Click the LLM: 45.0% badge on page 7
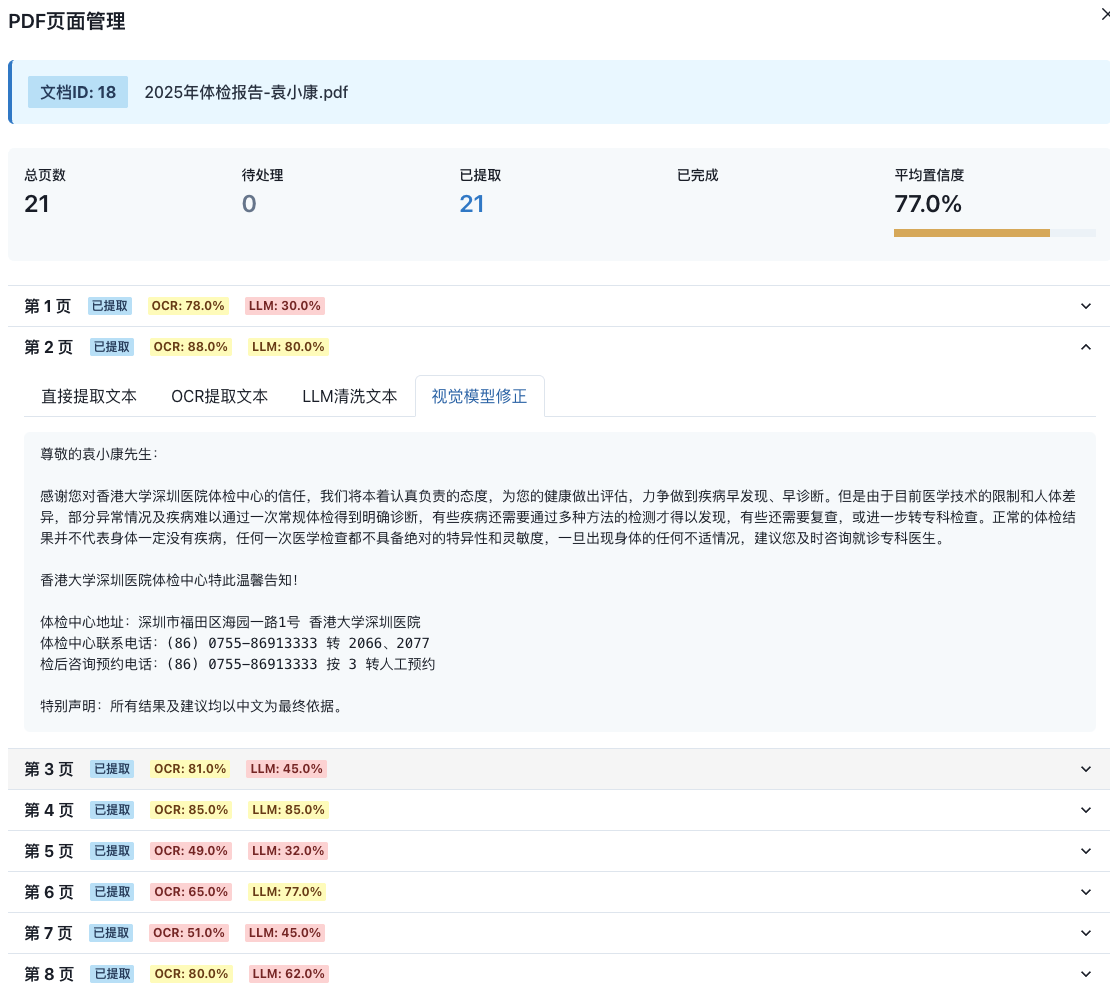The width and height of the screenshot is (1110, 983). pos(287,932)
